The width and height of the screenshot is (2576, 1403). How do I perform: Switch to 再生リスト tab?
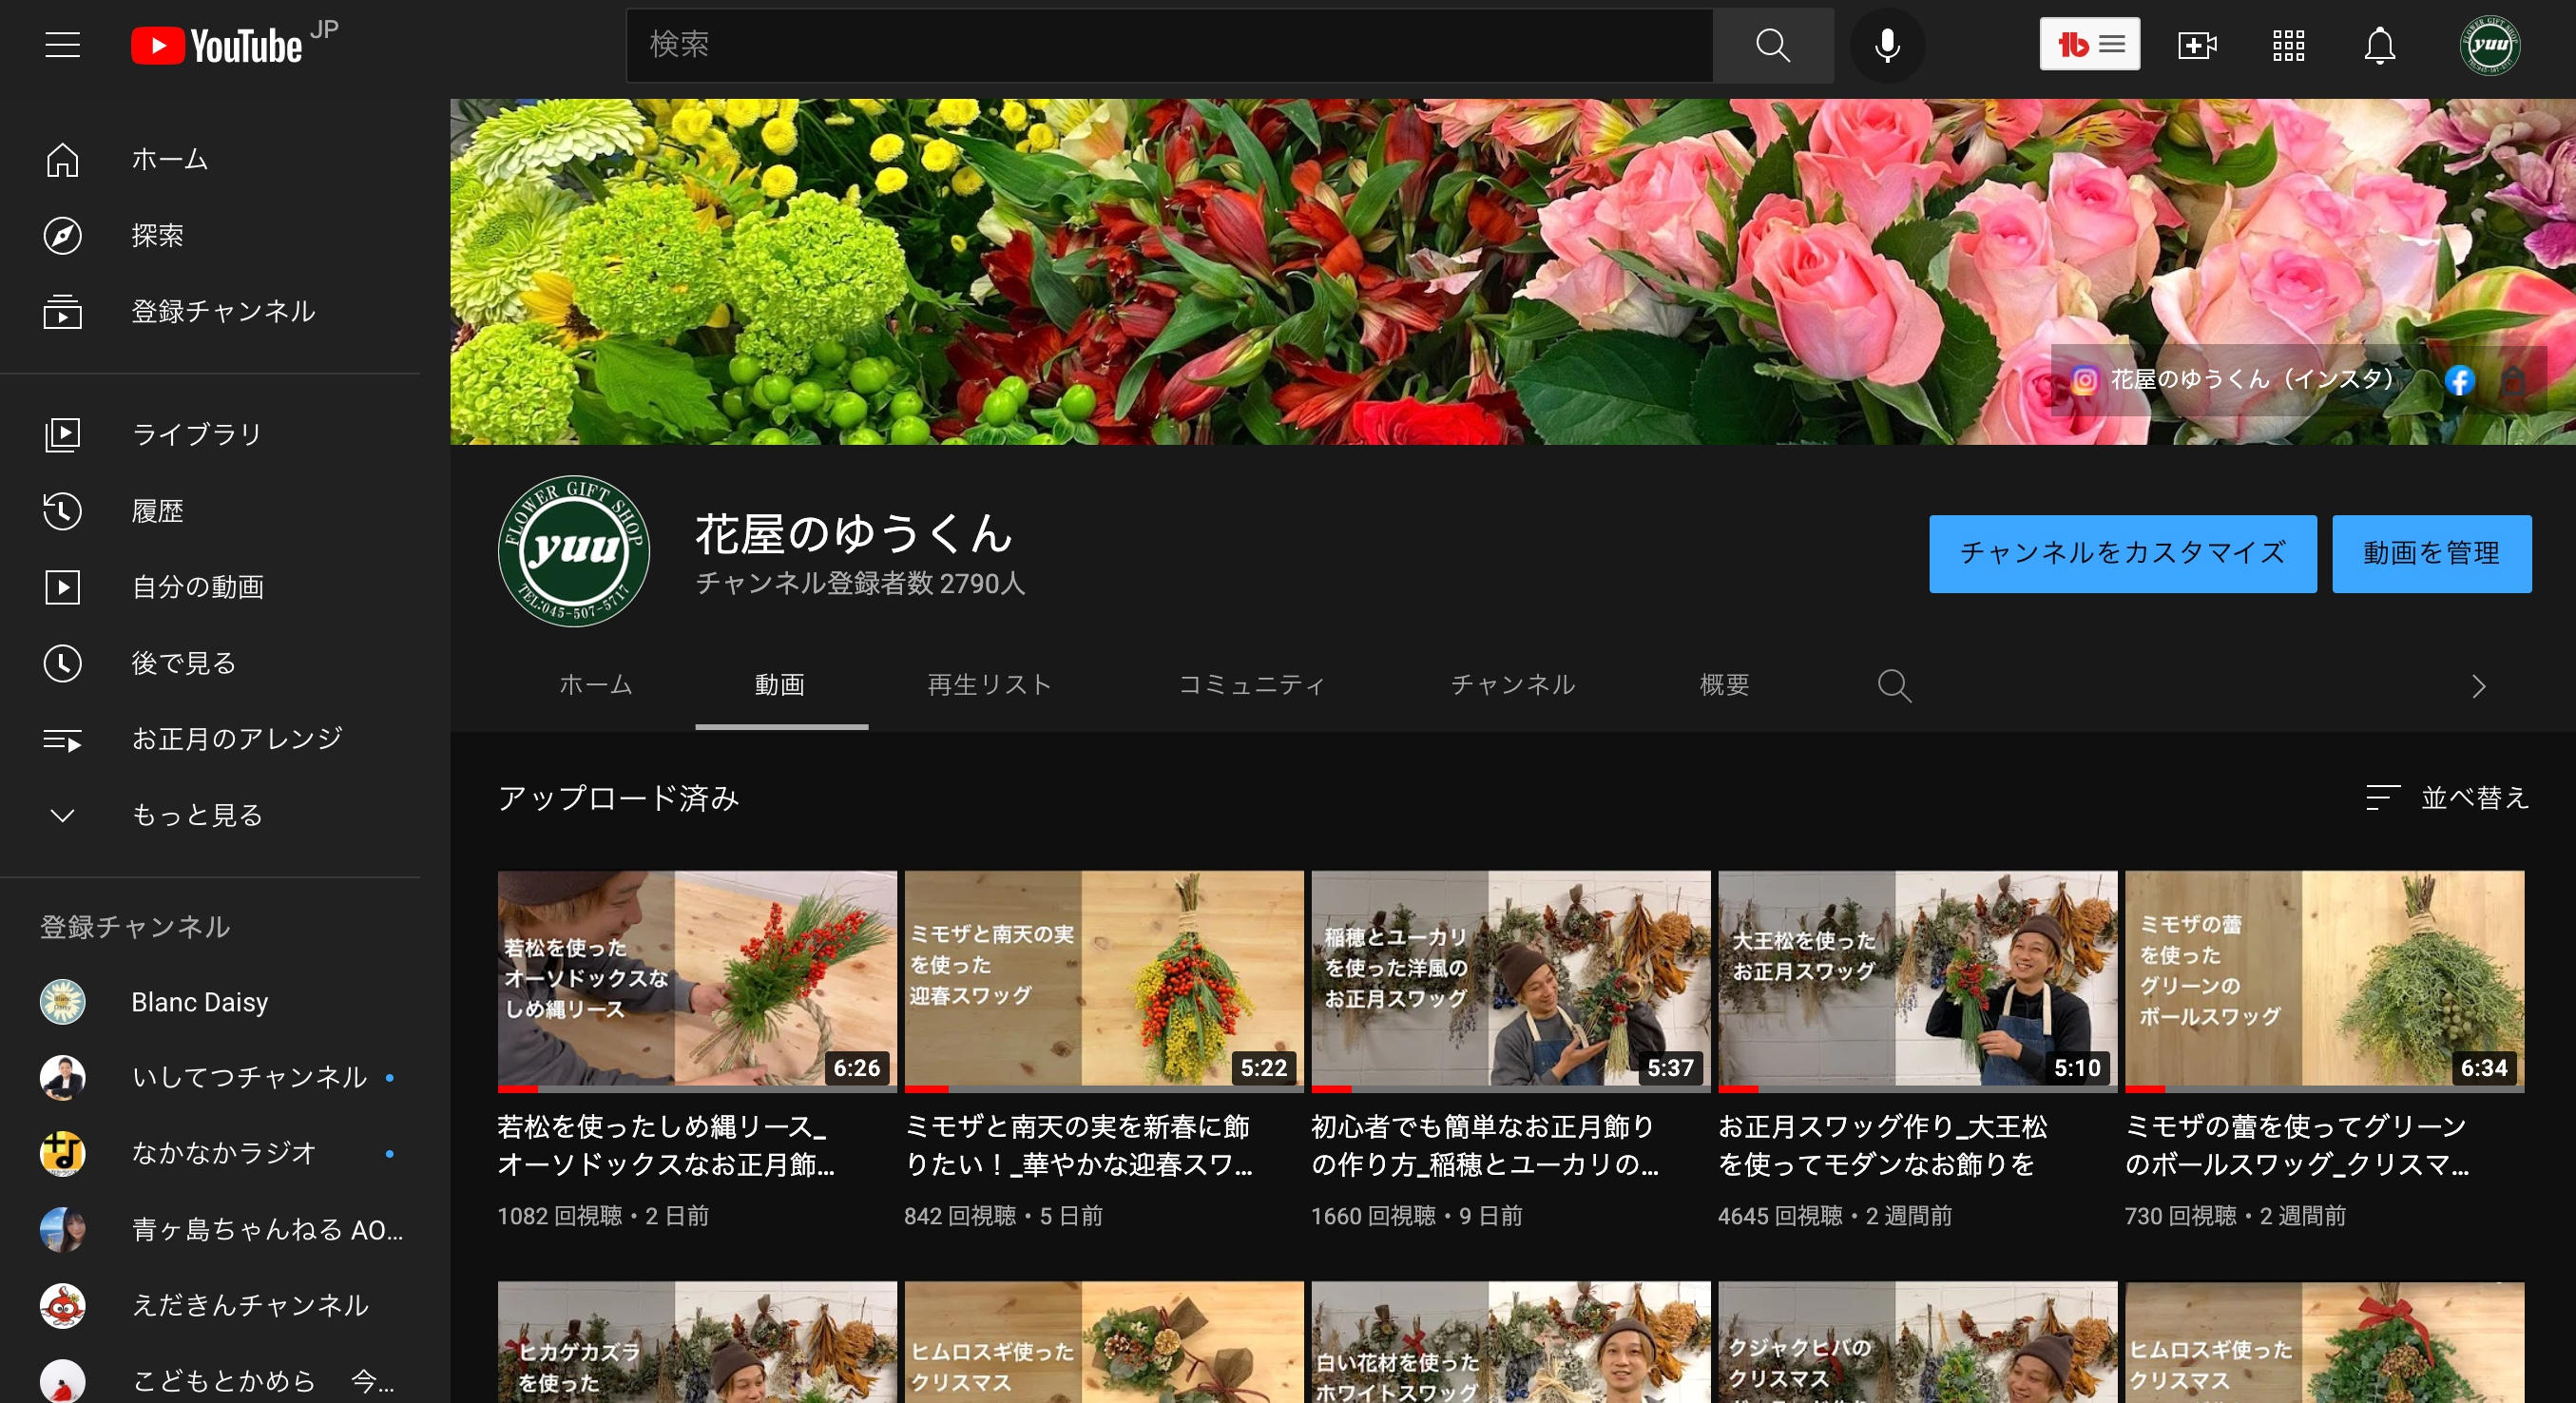(989, 686)
